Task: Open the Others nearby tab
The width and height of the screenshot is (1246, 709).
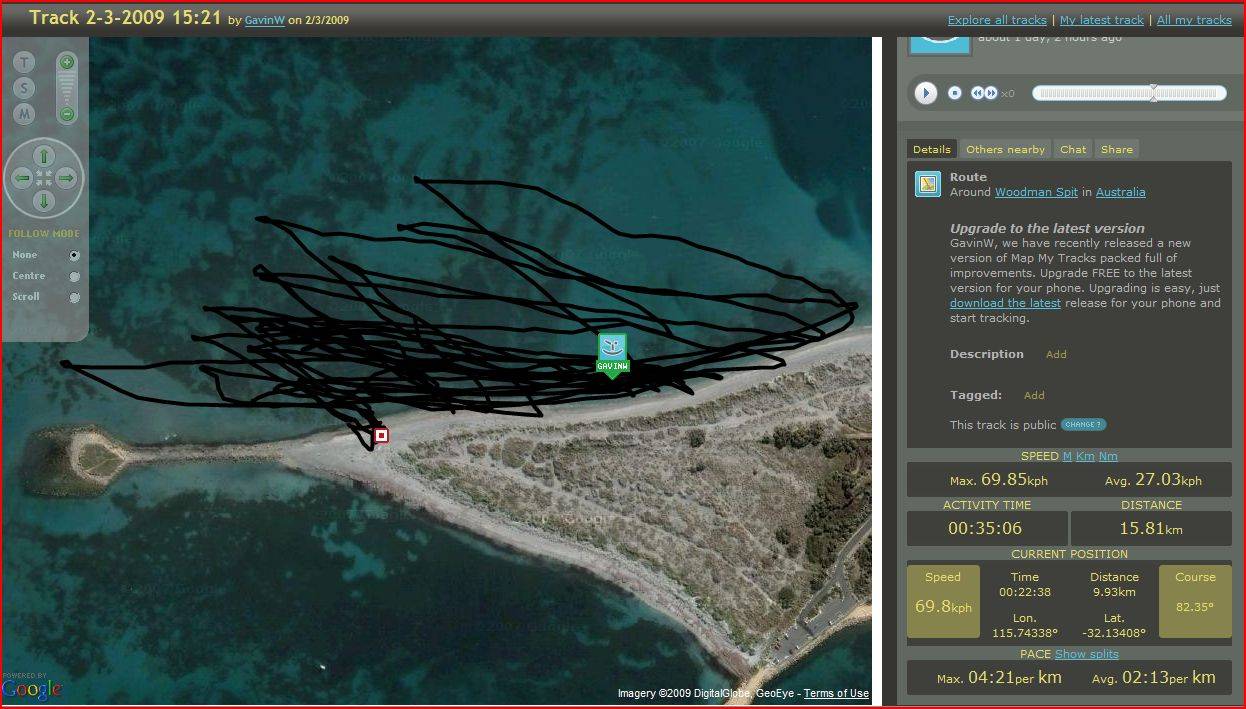Action: tap(1005, 149)
